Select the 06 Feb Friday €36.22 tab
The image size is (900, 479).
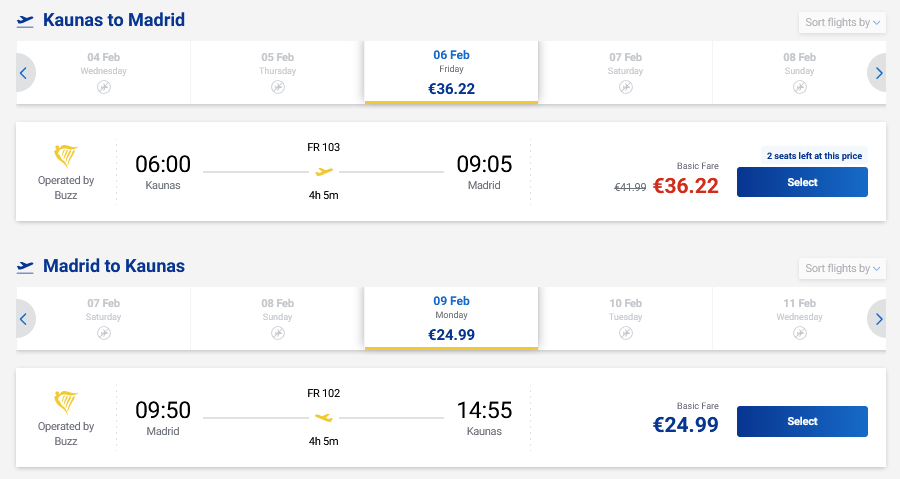coord(451,72)
